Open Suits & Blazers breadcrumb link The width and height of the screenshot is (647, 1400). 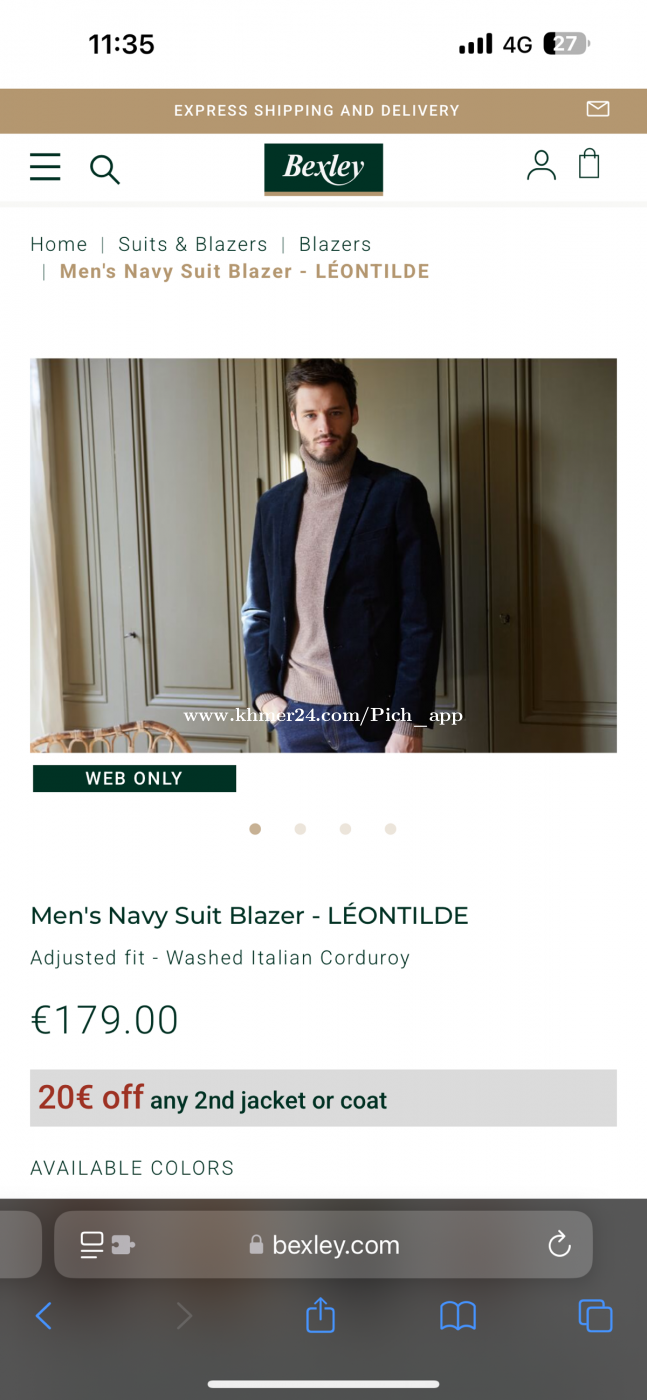(193, 244)
